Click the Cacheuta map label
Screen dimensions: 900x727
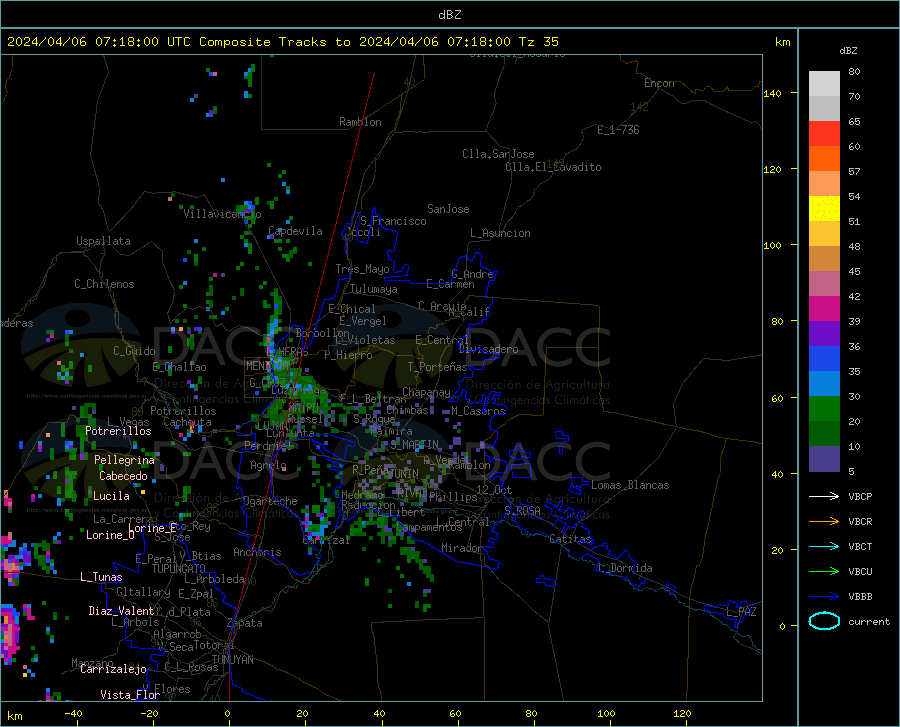[187, 422]
